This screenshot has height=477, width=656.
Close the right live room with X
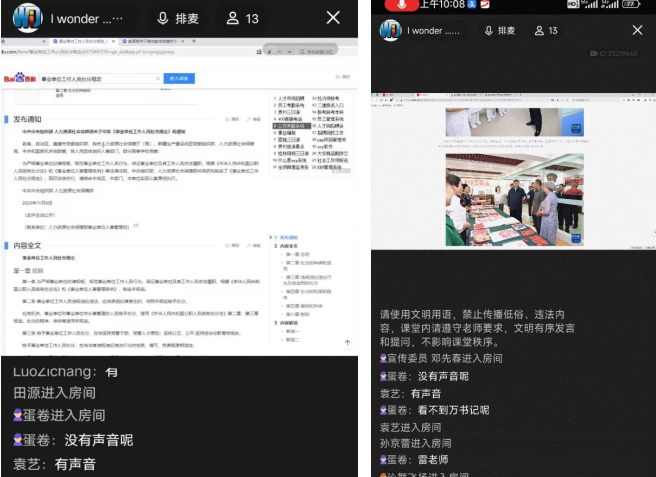tap(636, 31)
